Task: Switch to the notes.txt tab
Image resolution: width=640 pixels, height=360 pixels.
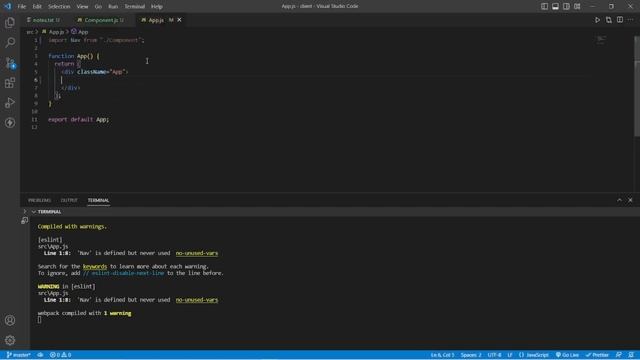Action: point(43,20)
